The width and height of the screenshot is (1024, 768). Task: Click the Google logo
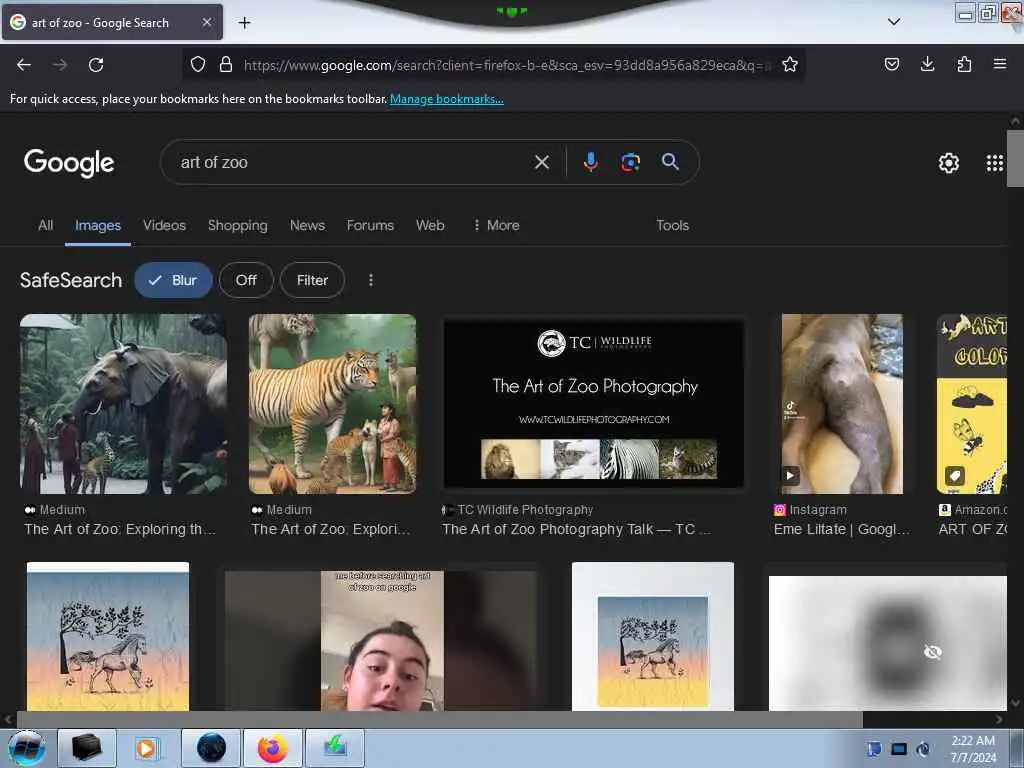[x=69, y=163]
